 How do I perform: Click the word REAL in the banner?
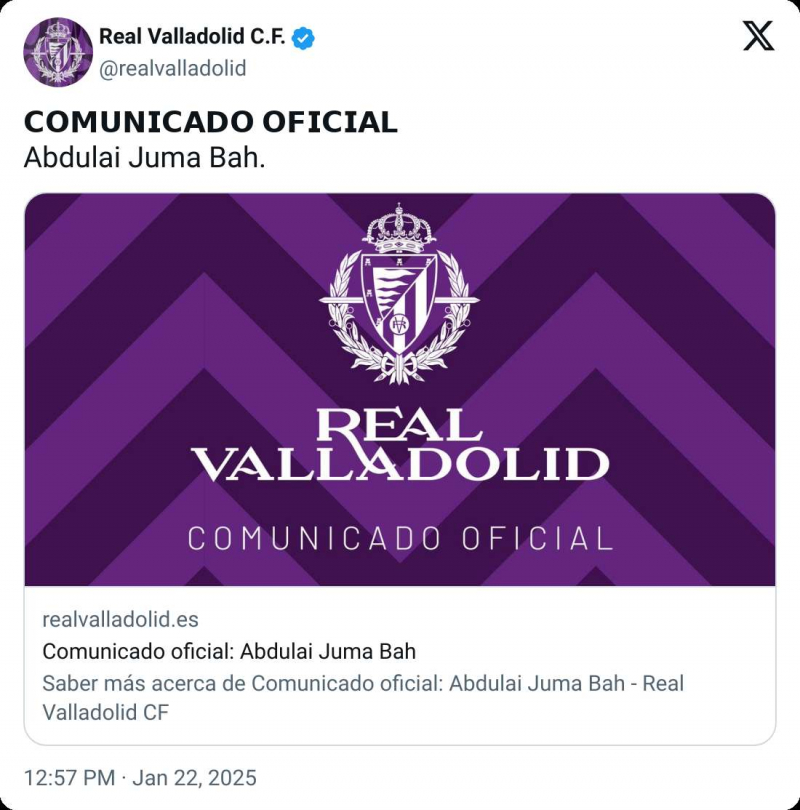point(399,424)
